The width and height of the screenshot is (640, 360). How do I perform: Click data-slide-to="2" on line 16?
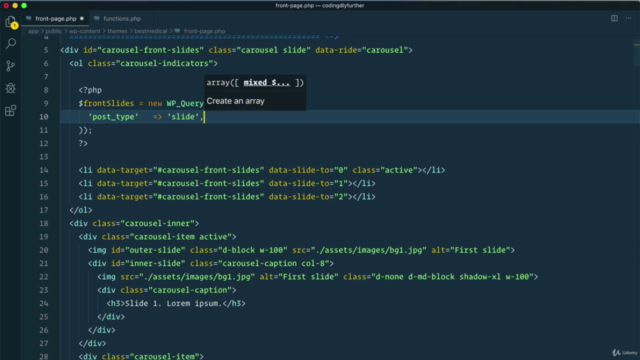(308, 197)
